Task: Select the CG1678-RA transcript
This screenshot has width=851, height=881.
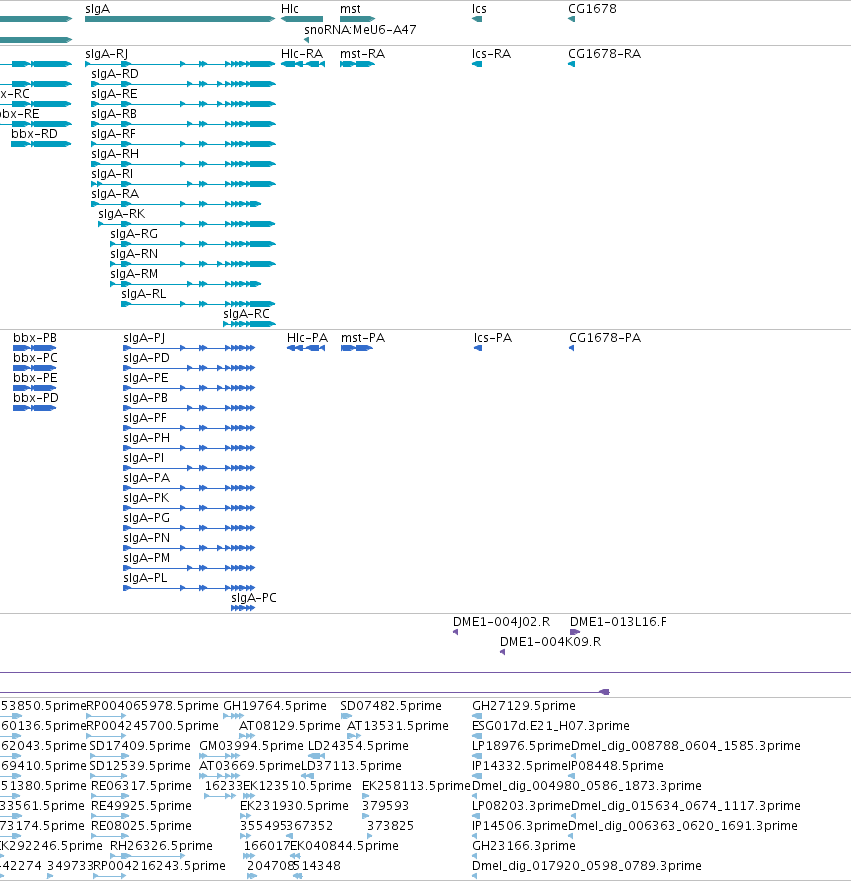Action: point(571,64)
